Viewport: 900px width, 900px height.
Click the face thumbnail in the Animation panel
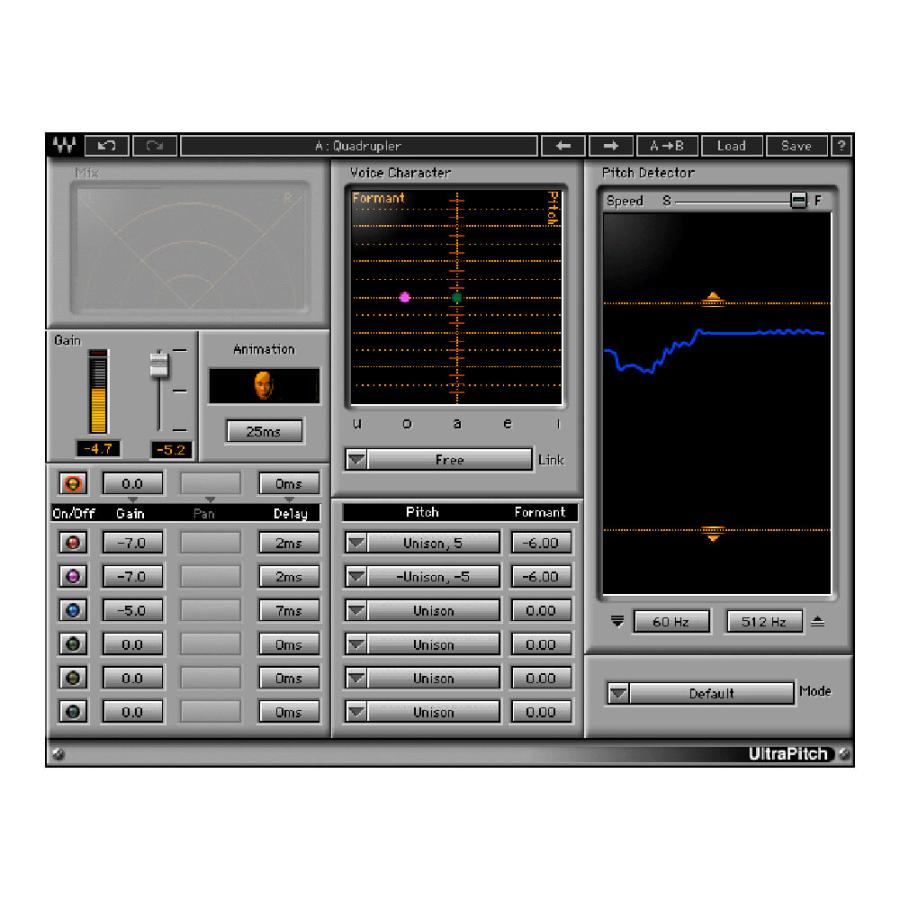[x=265, y=384]
